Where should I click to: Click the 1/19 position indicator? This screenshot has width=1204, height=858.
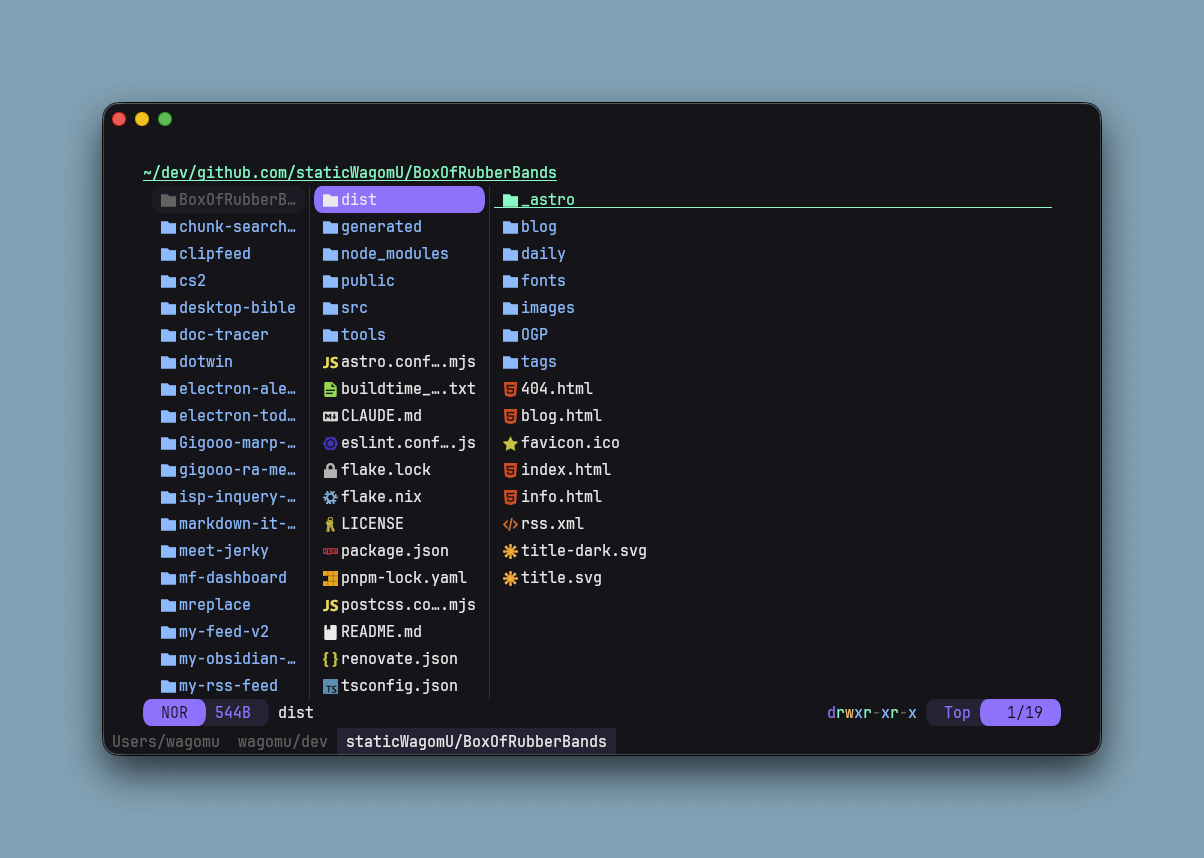click(x=1024, y=713)
